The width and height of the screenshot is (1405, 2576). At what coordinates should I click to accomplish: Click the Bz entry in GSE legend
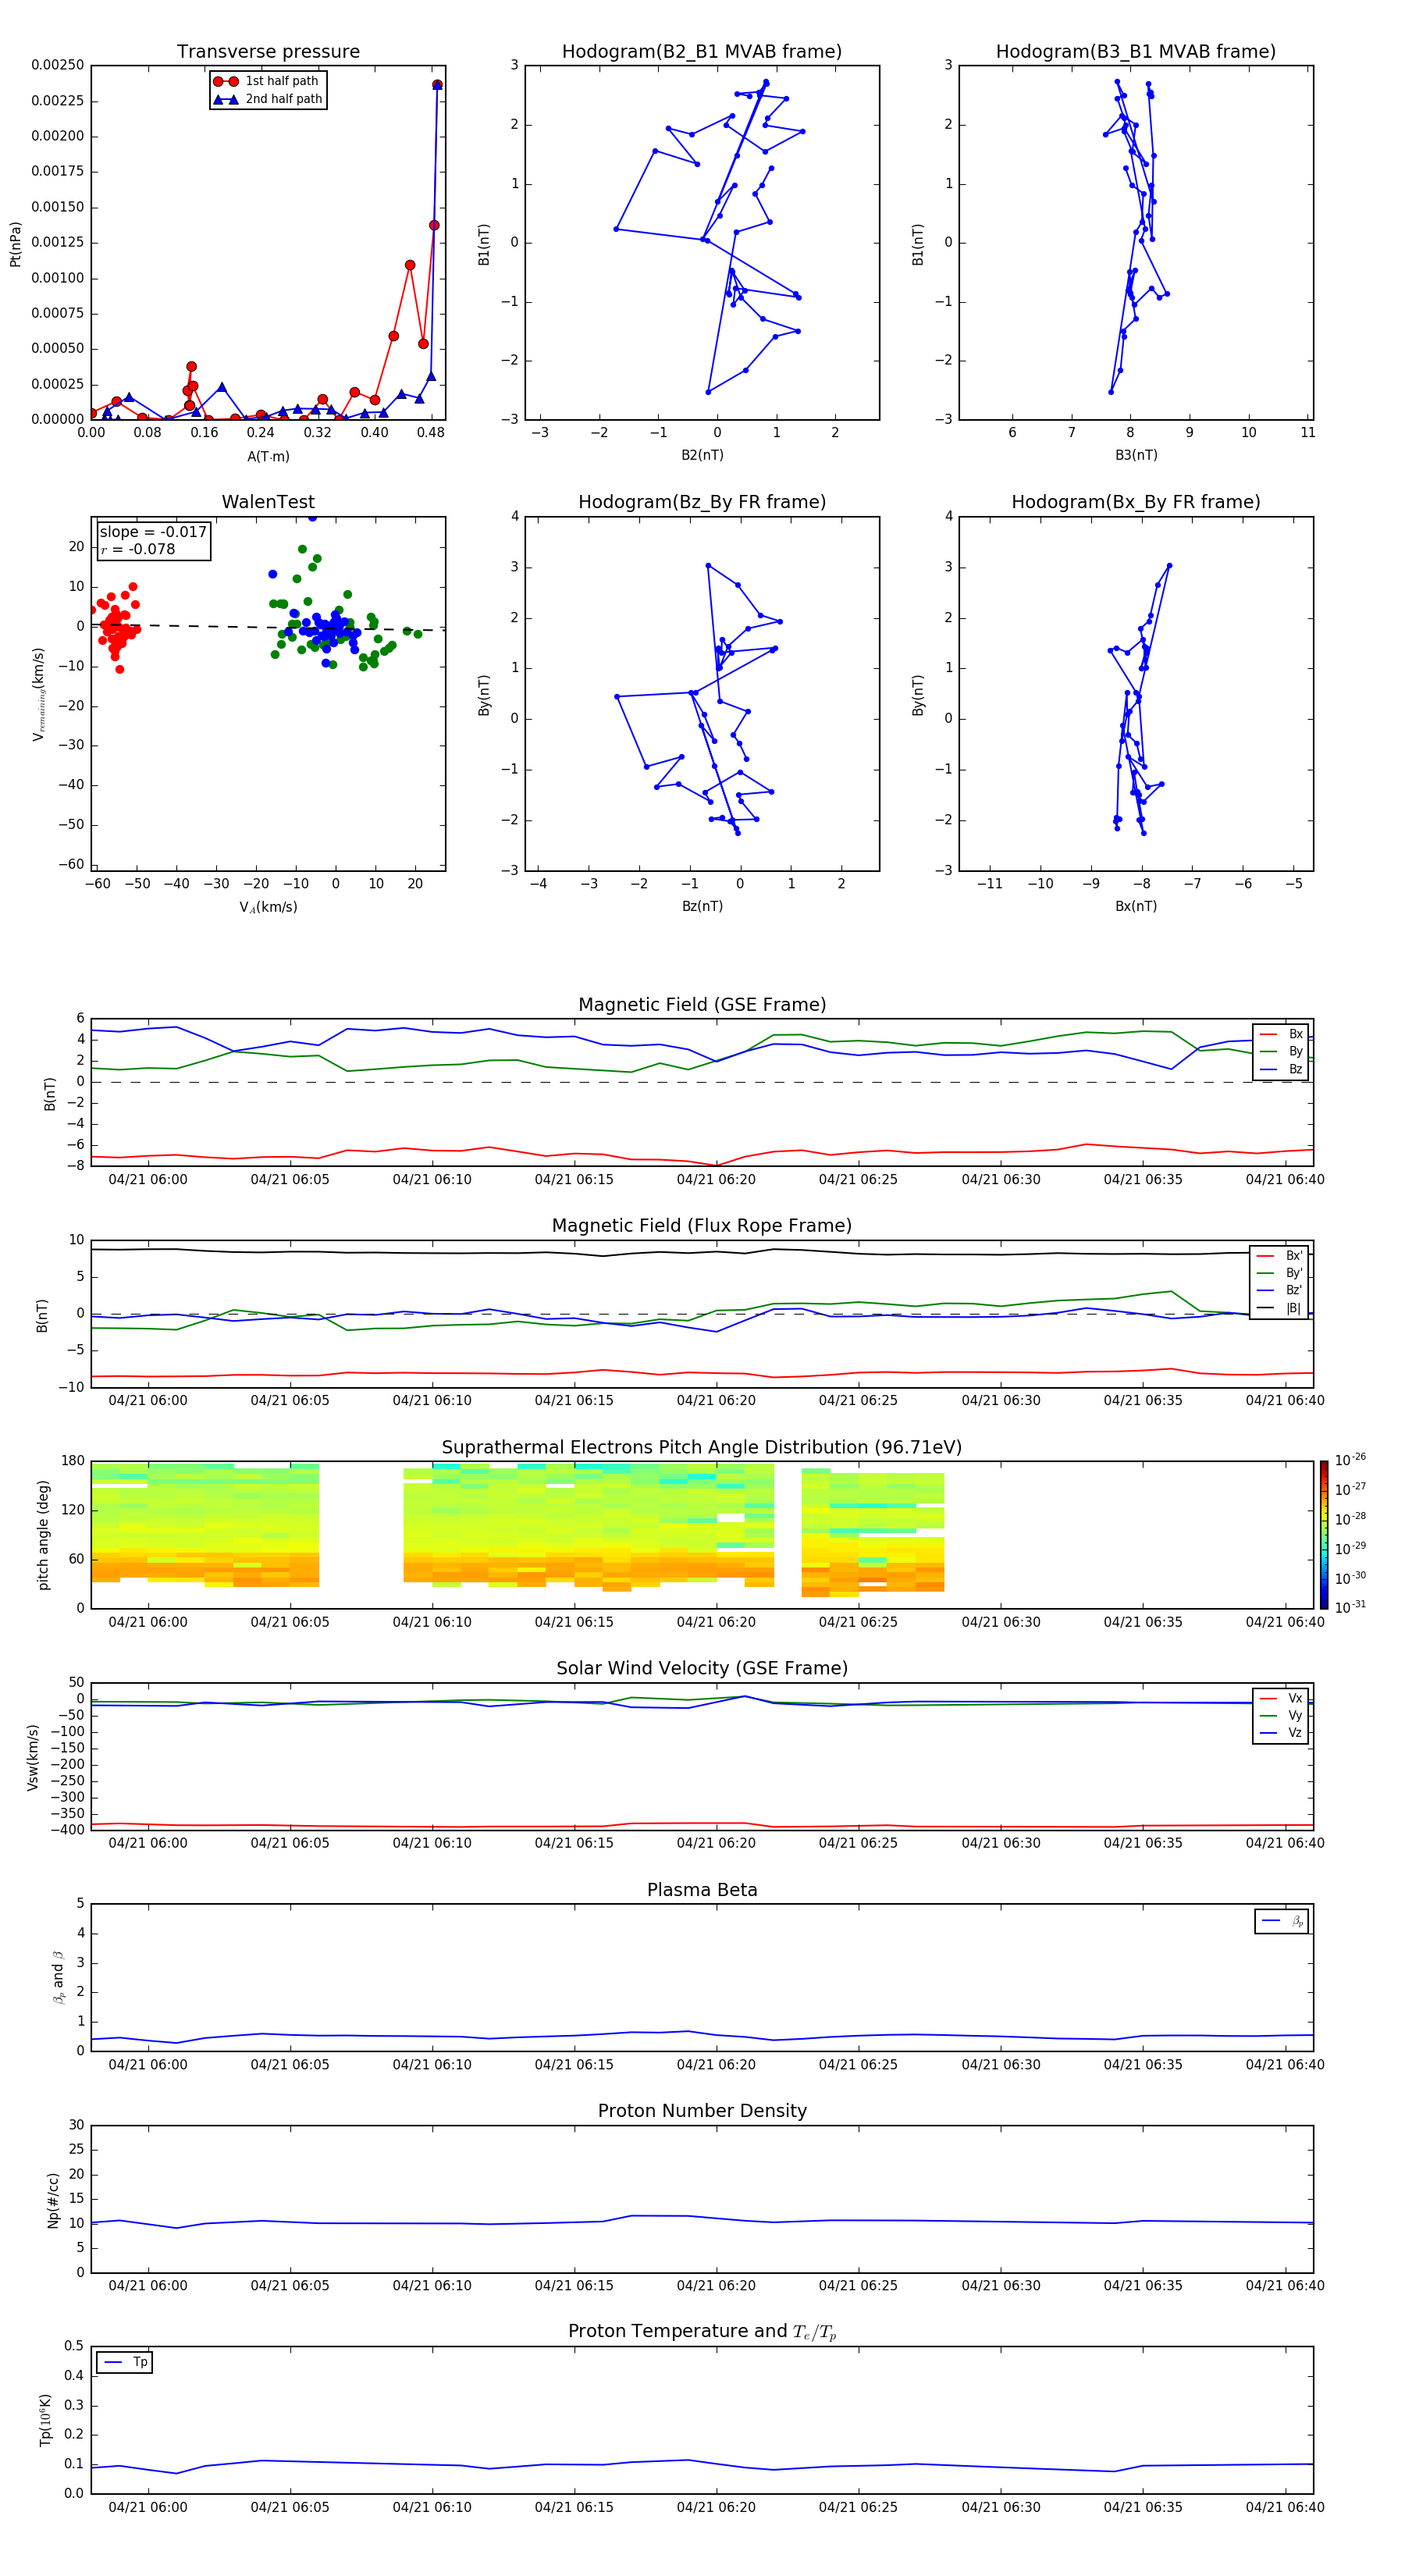pos(1281,1069)
